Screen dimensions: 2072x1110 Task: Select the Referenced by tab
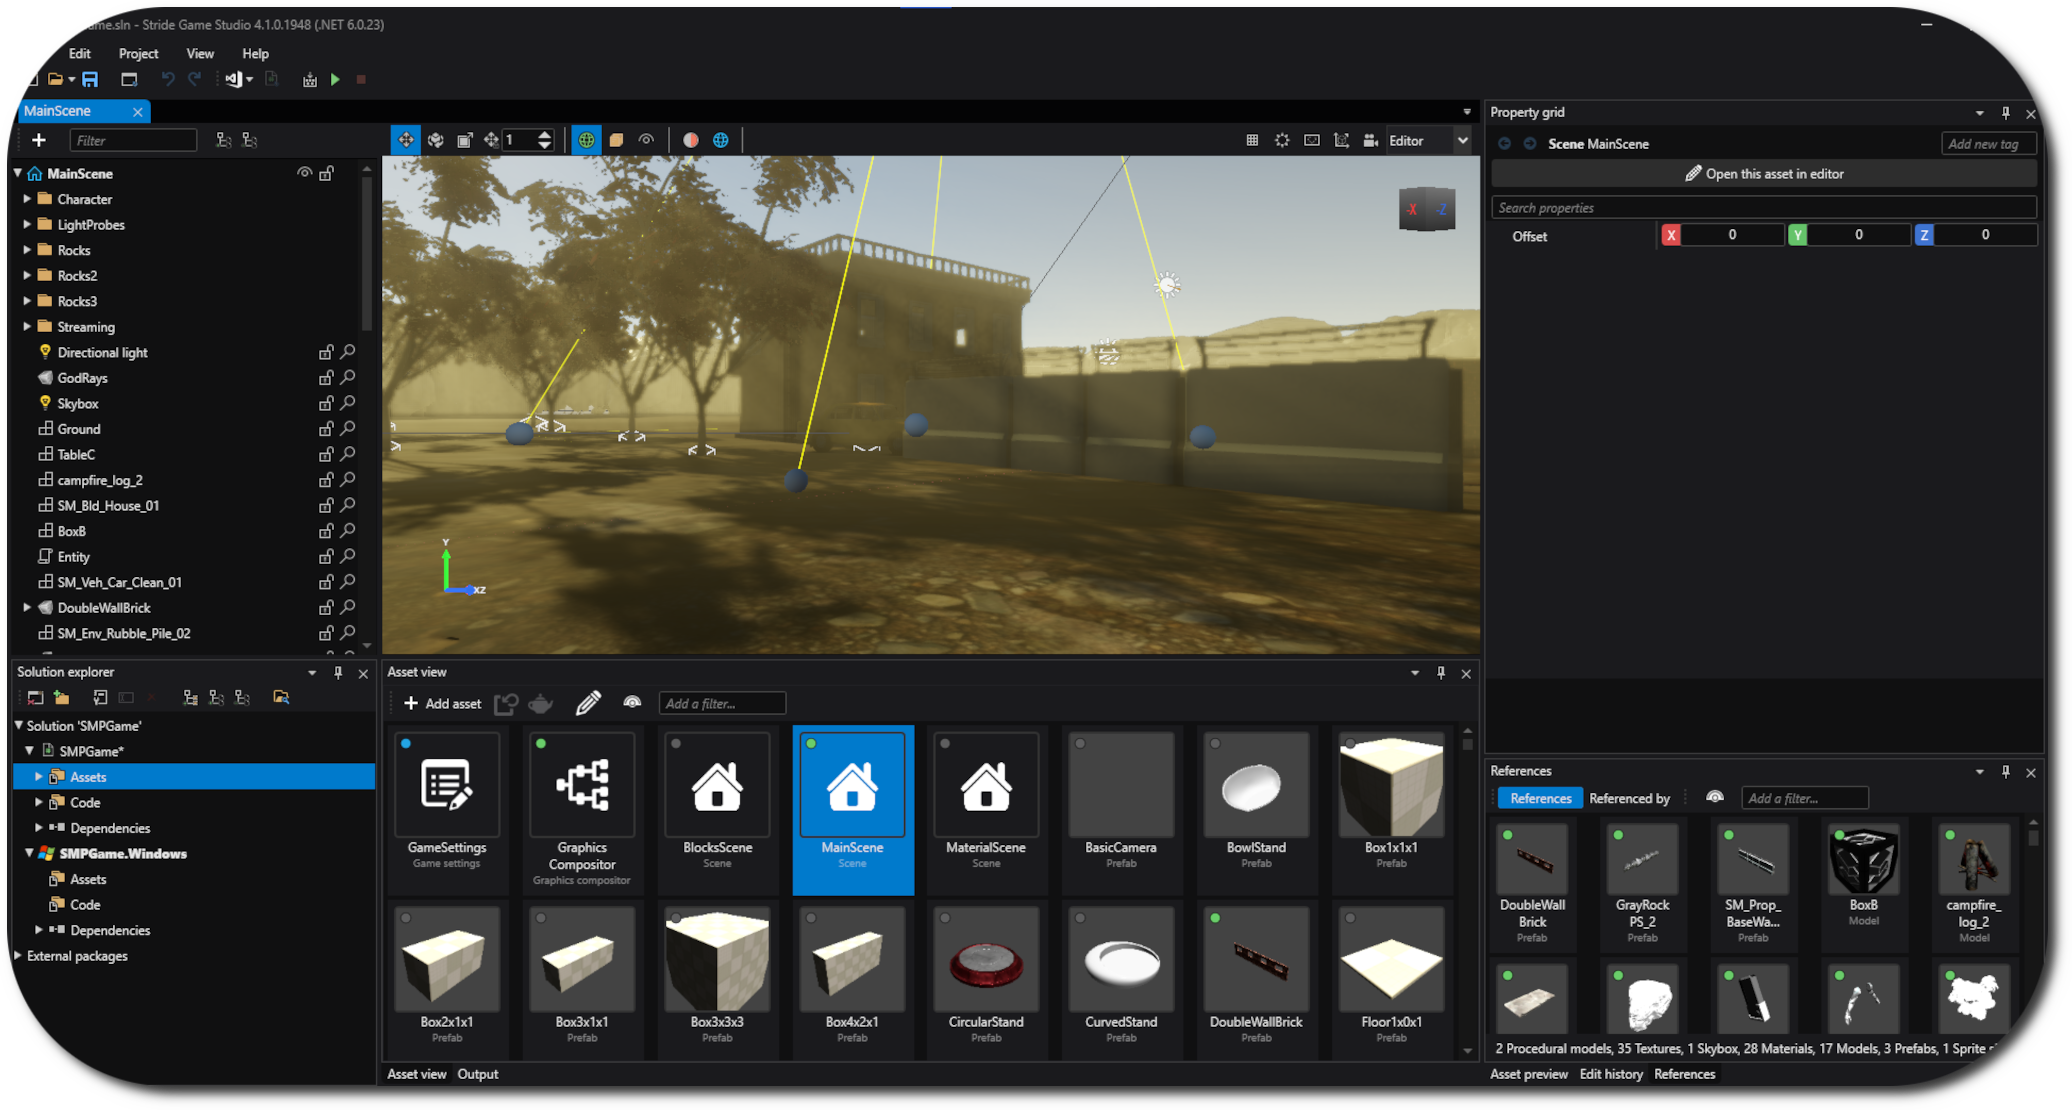point(1630,798)
